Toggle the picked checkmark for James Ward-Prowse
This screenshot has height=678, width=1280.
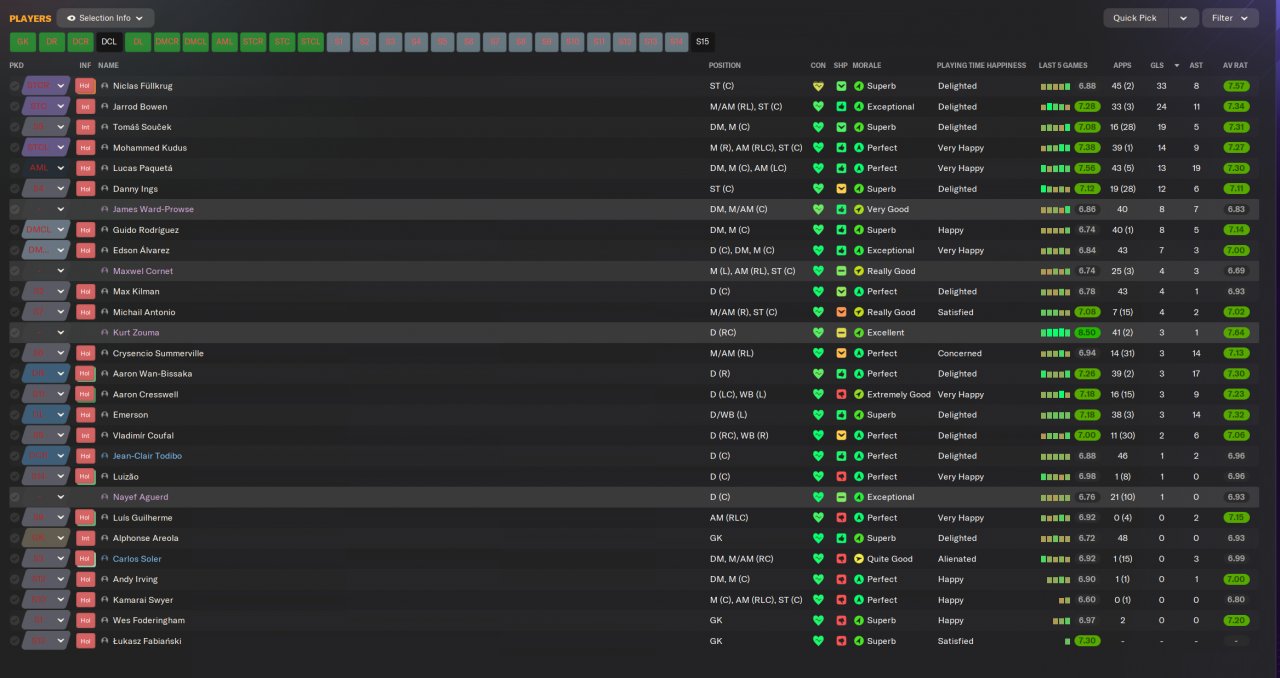(x=14, y=209)
